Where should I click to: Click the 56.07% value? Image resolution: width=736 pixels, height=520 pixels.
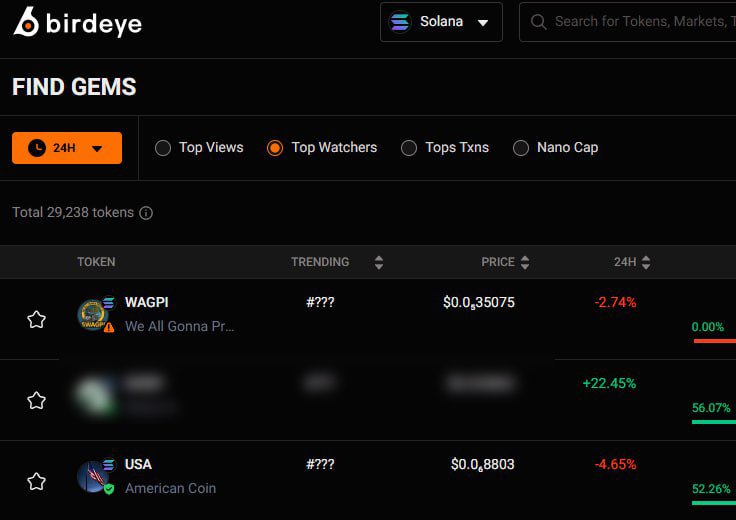coord(711,407)
